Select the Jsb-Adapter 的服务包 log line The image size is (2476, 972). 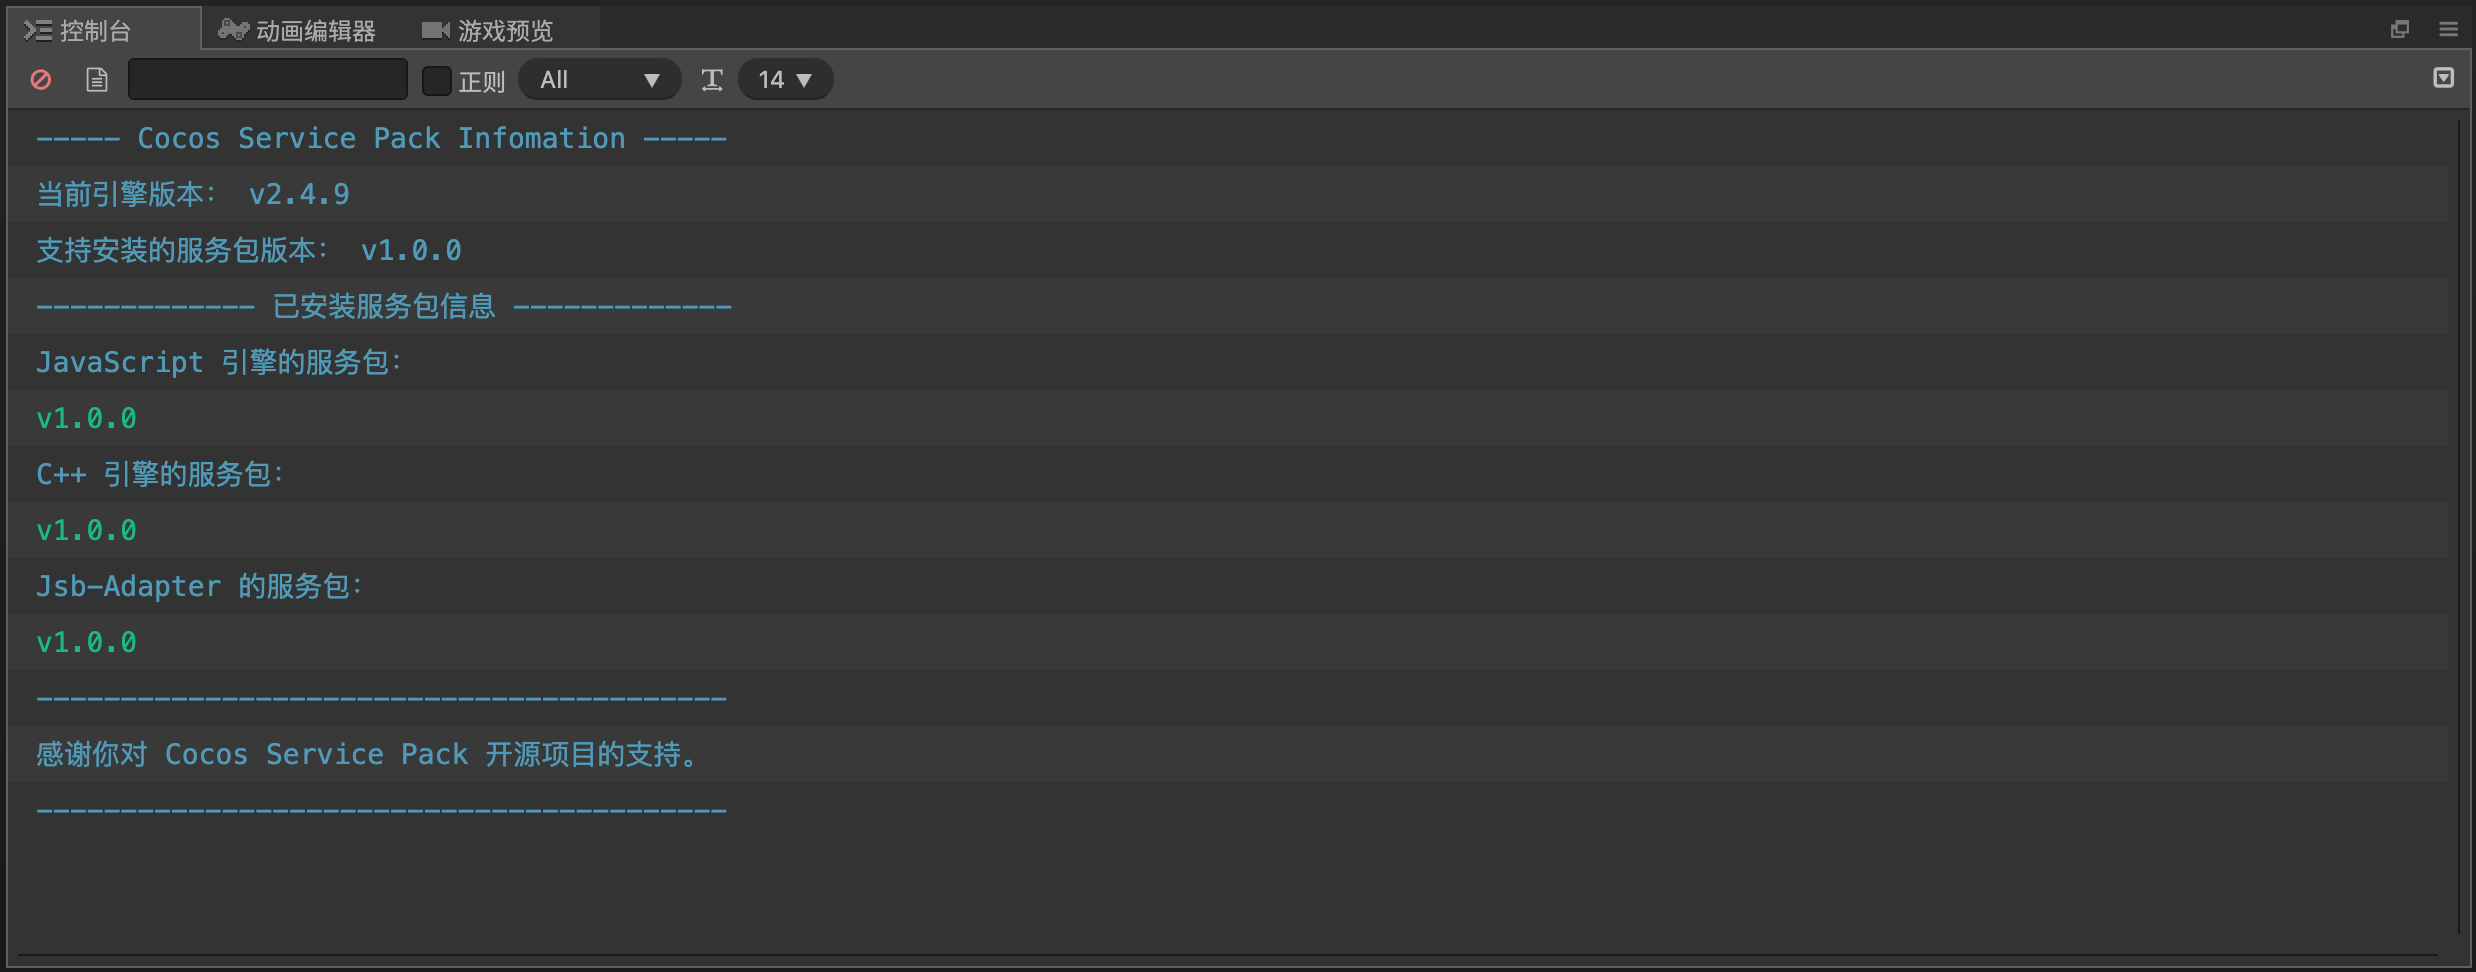coord(199,586)
